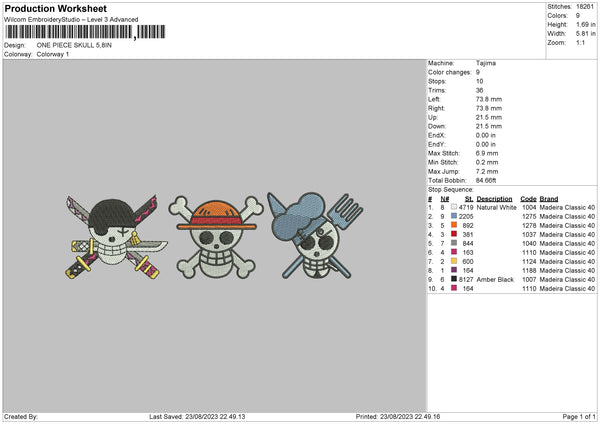Select the gray swatch in stop row 5
600x424 pixels.
pyautogui.click(x=454, y=243)
